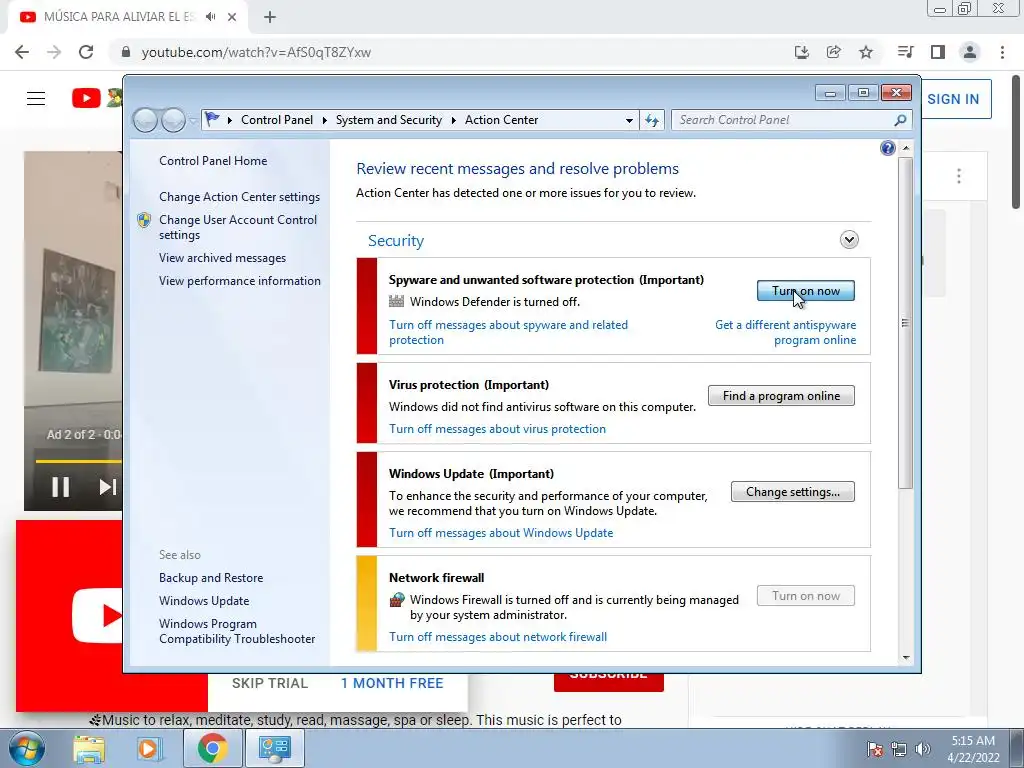Open Windows Update Change settings button
The width and height of the screenshot is (1024, 768).
(x=793, y=492)
